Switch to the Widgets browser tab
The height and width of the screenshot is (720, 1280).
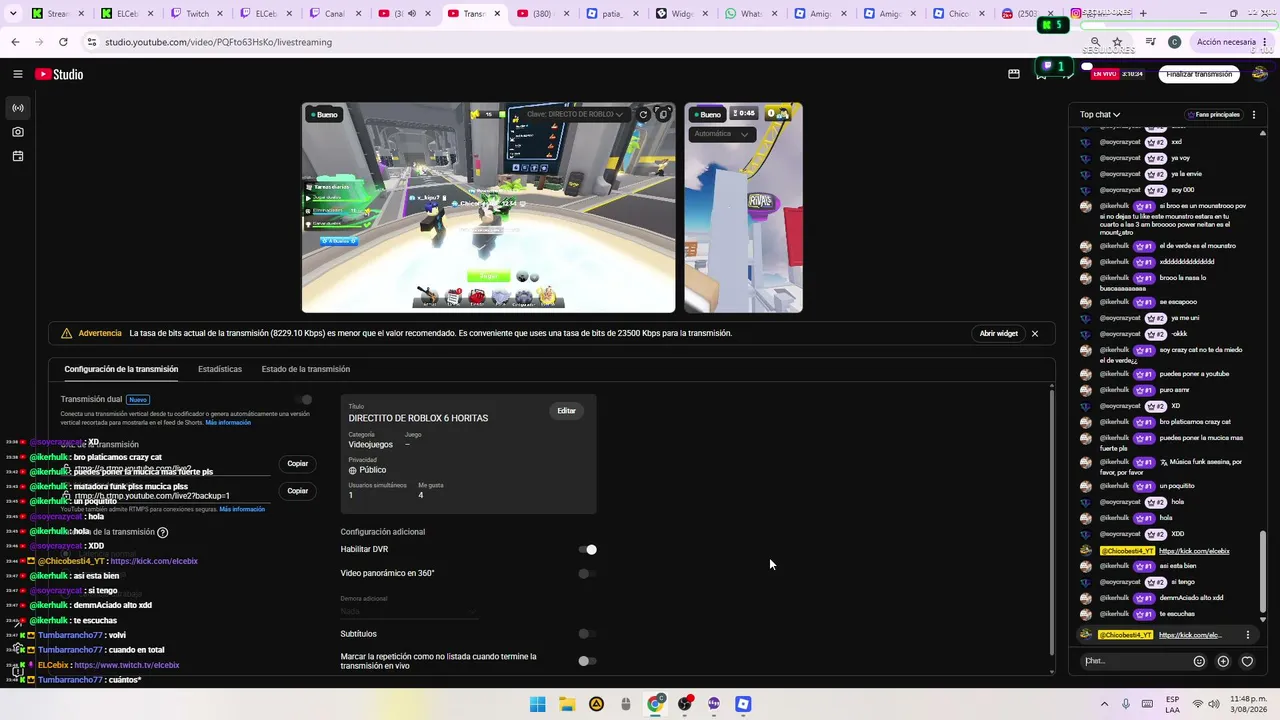click(x=682, y=14)
